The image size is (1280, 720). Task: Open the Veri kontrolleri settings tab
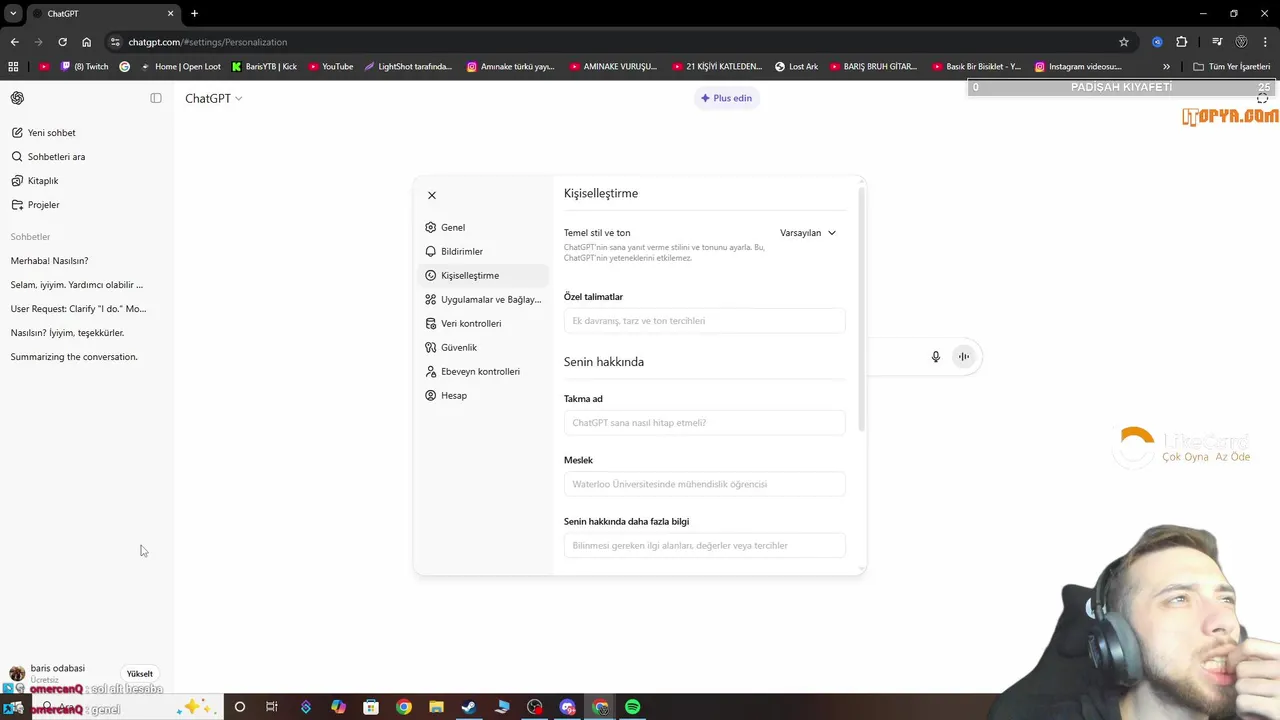click(x=484, y=323)
